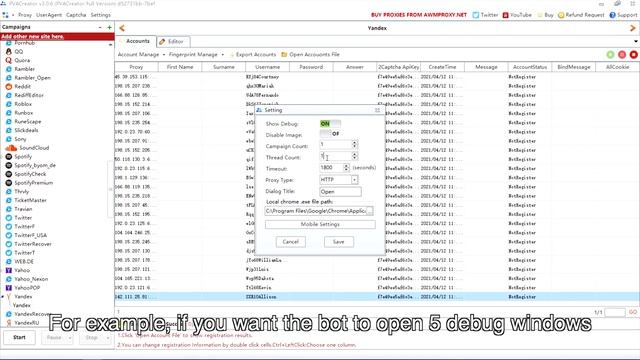Add new campaign with green plus icon
Viewport: 640px width, 360px height.
coord(109,27)
